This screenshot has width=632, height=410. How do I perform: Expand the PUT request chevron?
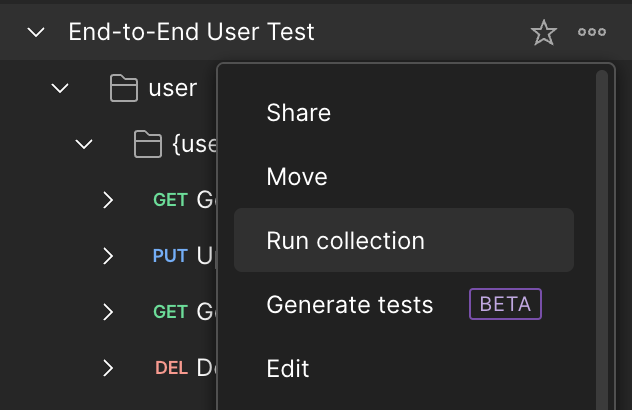click(x=108, y=256)
